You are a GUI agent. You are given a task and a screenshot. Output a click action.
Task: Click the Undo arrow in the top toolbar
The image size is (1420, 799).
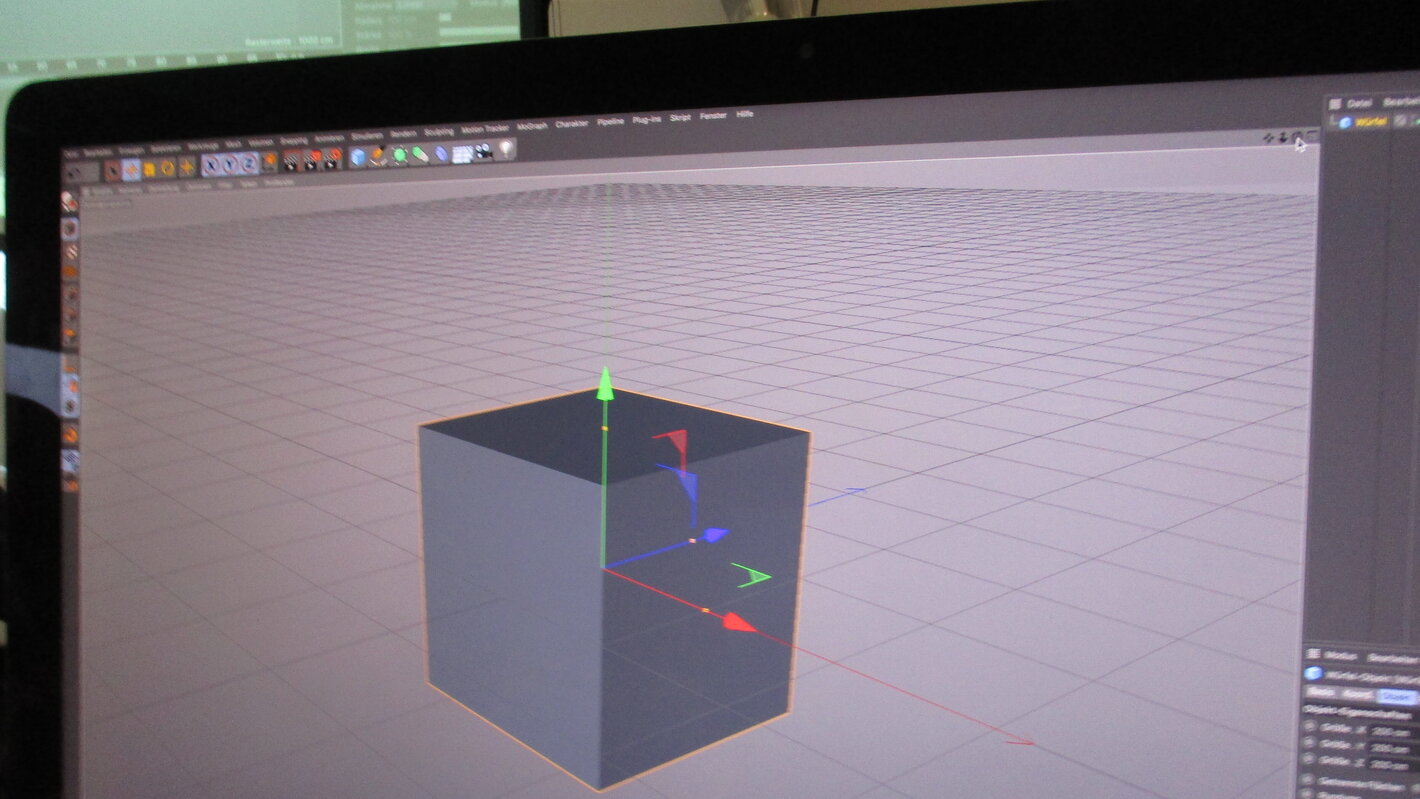coord(75,173)
